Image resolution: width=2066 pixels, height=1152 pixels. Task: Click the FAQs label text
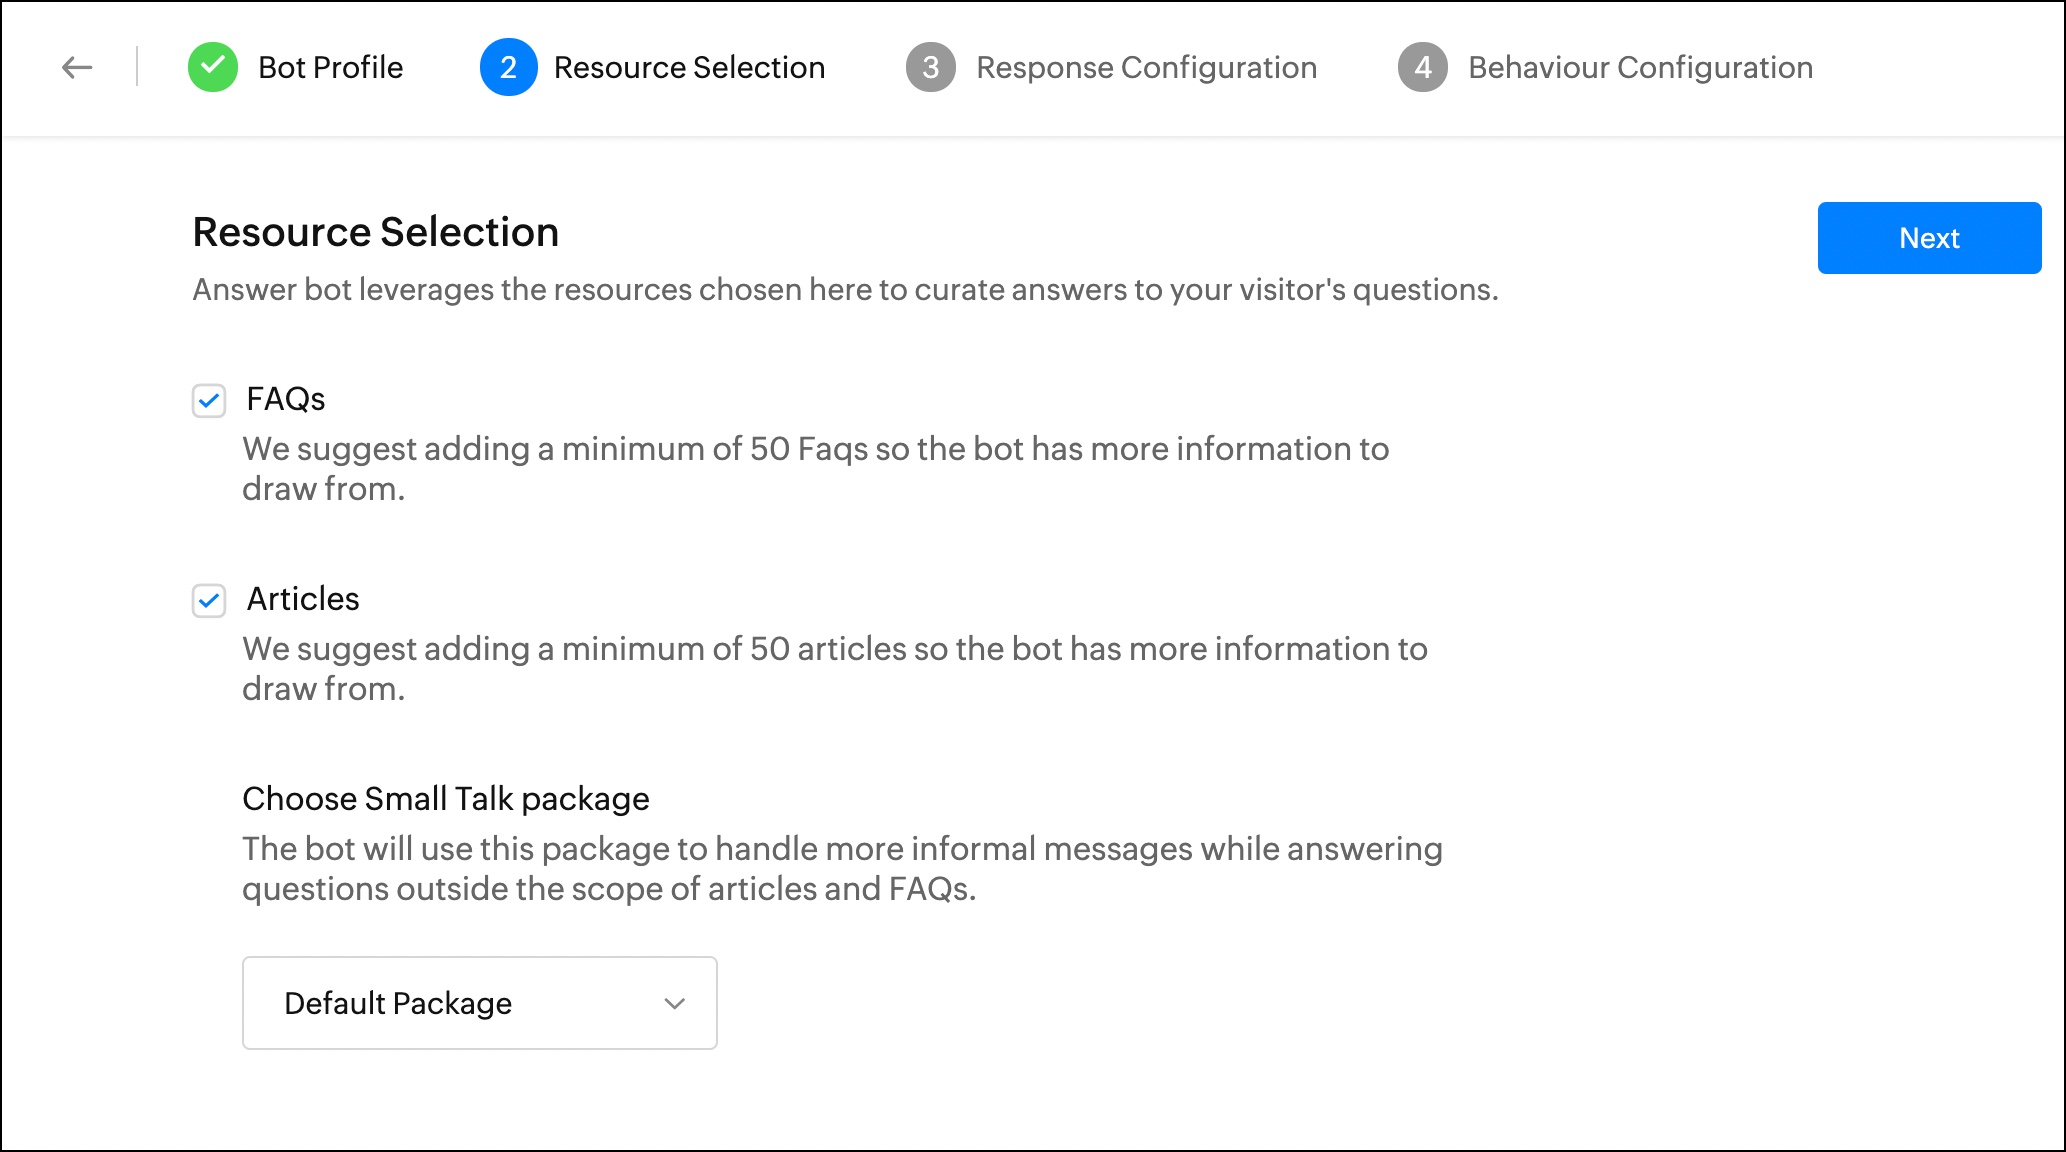286,399
